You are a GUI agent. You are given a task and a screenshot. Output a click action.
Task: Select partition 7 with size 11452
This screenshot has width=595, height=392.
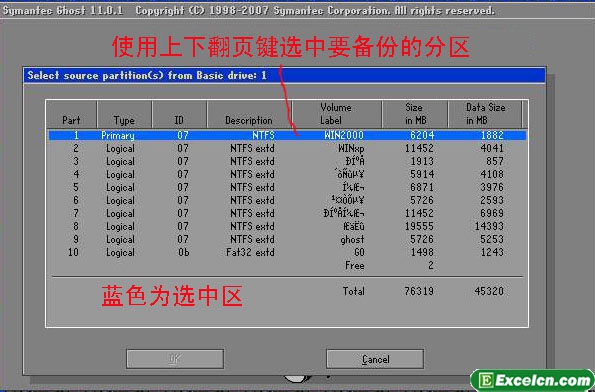287,213
